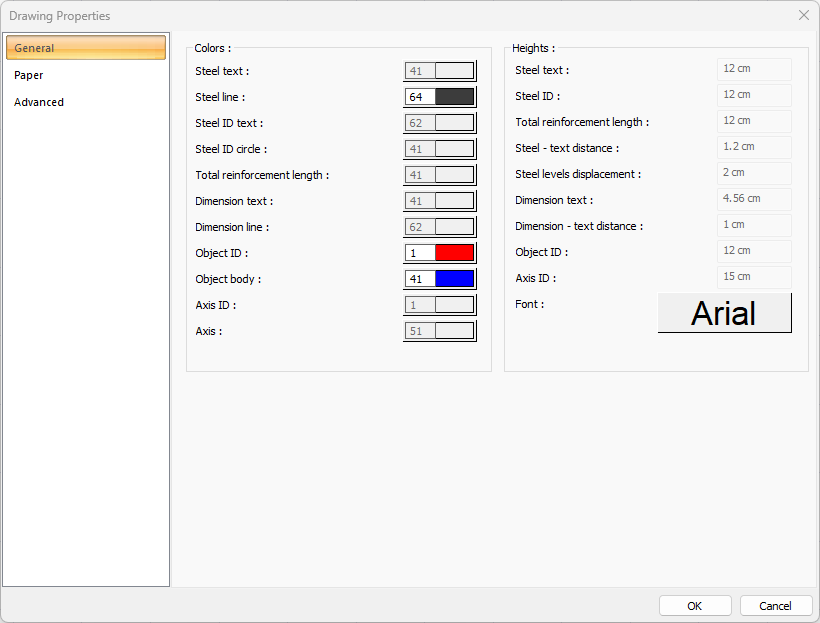Close the Drawing Properties dialog
The width and height of the screenshot is (820, 623).
[803, 15]
